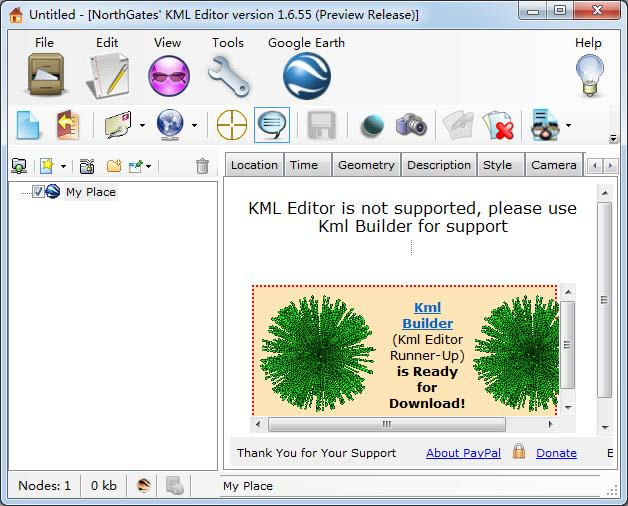Screen dimensions: 628x506
Task: Open dropdown arrow beside disguise document icon
Action: point(568,125)
